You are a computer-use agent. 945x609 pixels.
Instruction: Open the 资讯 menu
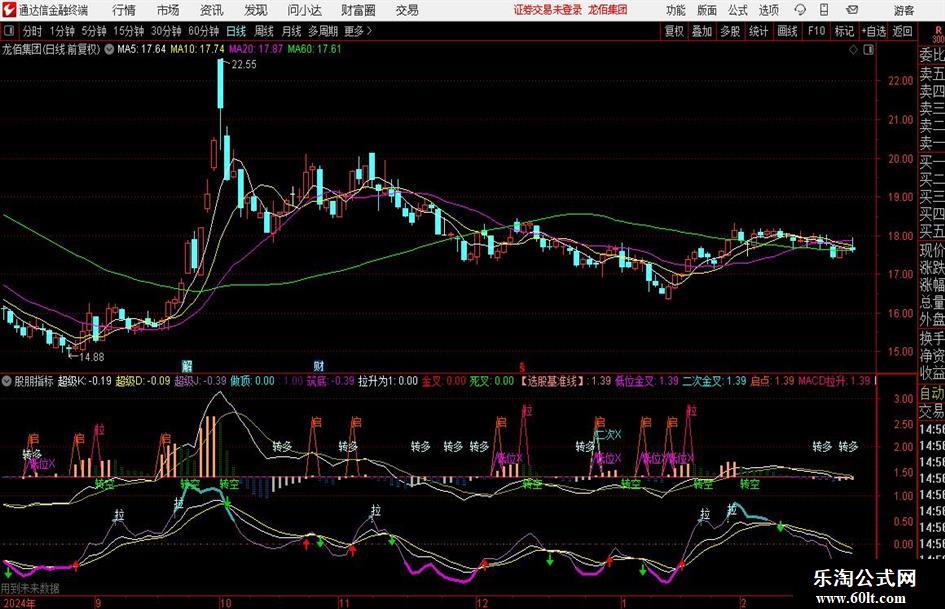click(212, 10)
